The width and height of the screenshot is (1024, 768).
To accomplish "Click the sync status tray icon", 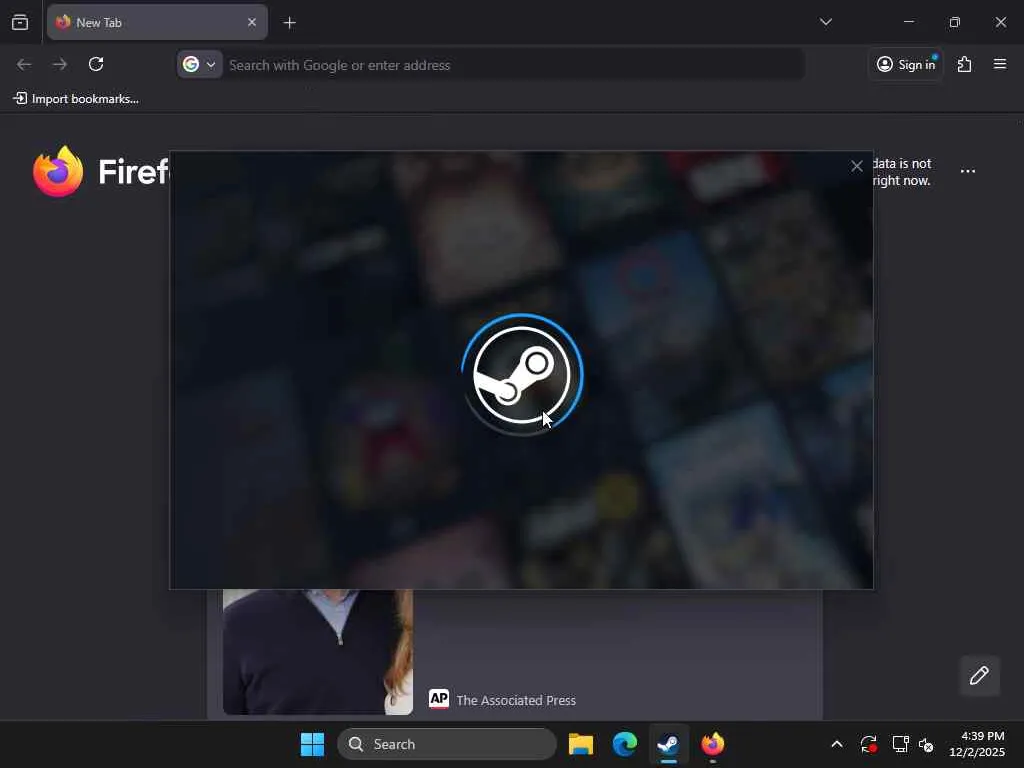I will pyautogui.click(x=869, y=744).
